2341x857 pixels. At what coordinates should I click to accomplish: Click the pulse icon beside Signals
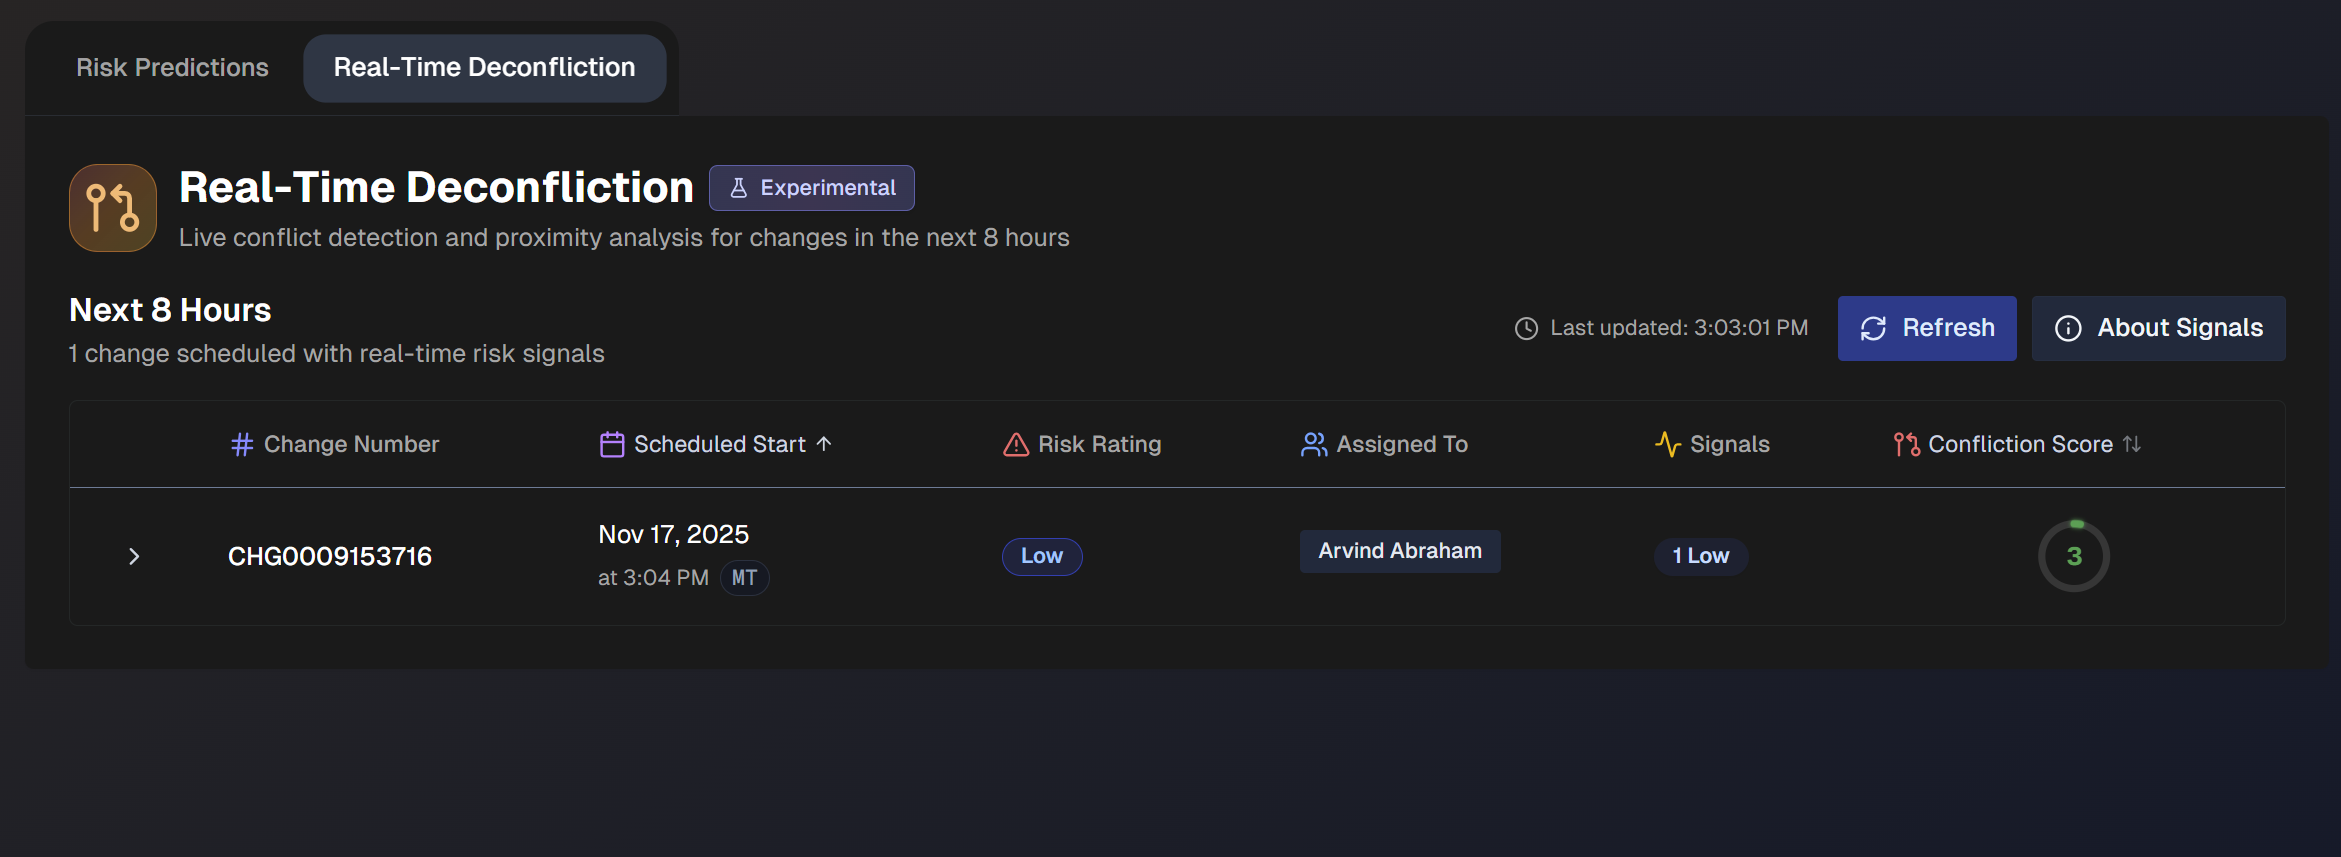coord(1667,444)
